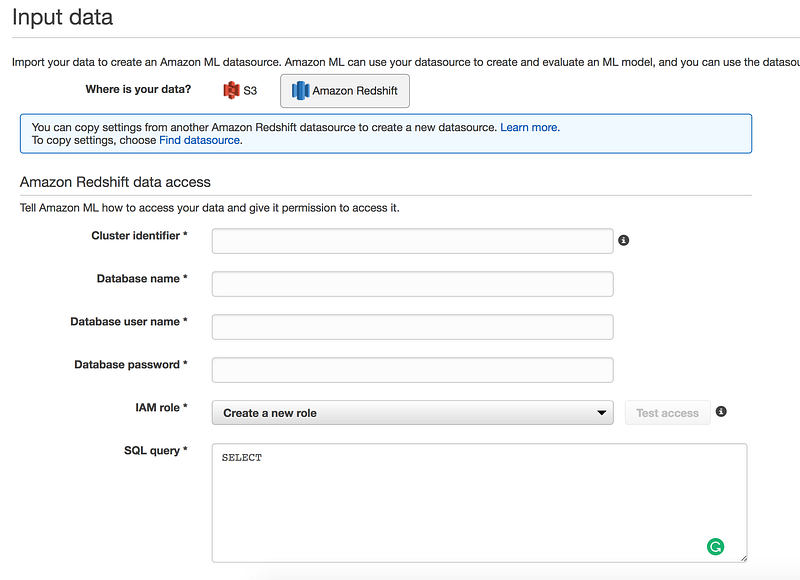Click the red S3 bucket icon
The width and height of the screenshot is (800, 580).
pos(231,90)
